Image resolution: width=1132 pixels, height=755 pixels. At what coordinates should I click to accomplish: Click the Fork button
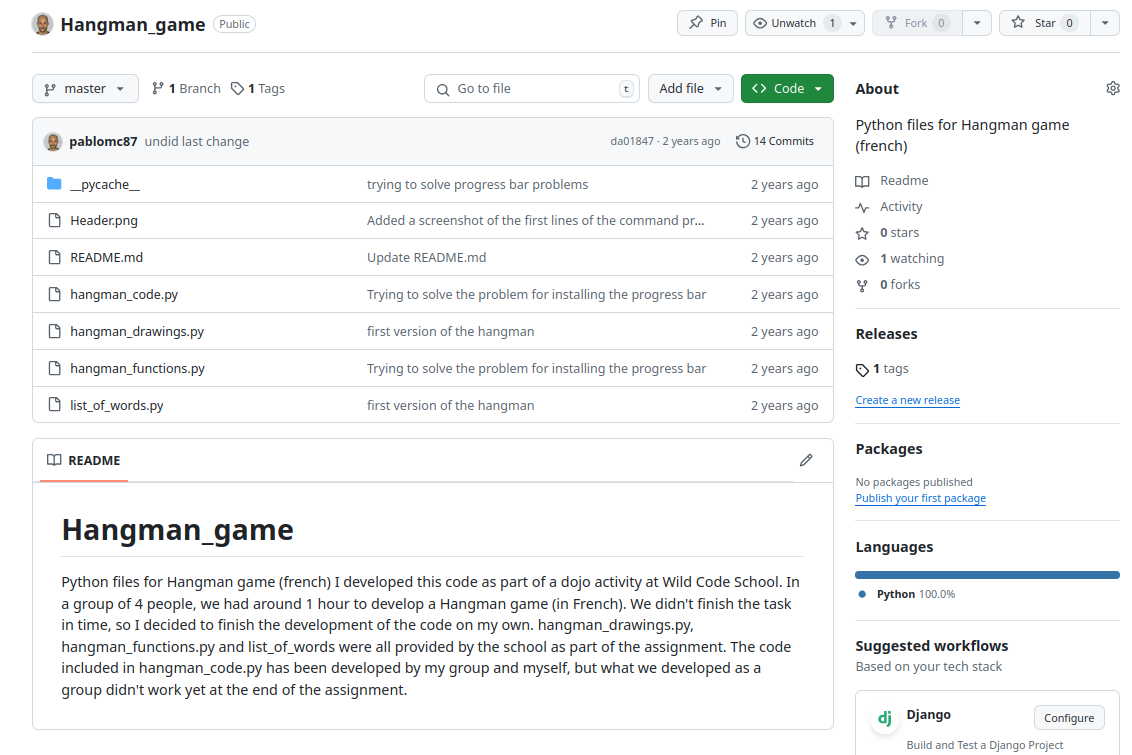pos(917,23)
